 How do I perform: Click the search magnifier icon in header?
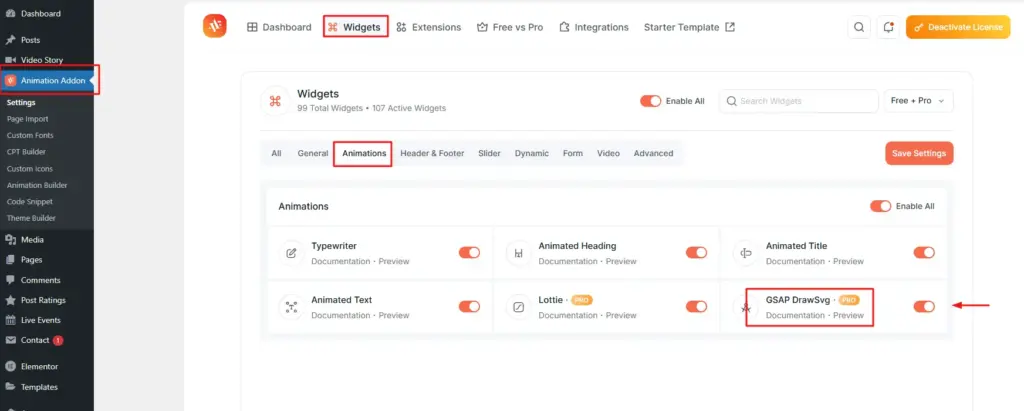click(x=859, y=27)
